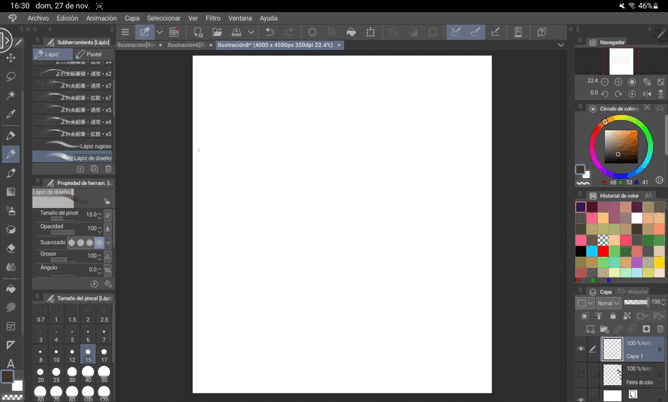Click the Navegador canvas thumbnail

[x=621, y=61]
